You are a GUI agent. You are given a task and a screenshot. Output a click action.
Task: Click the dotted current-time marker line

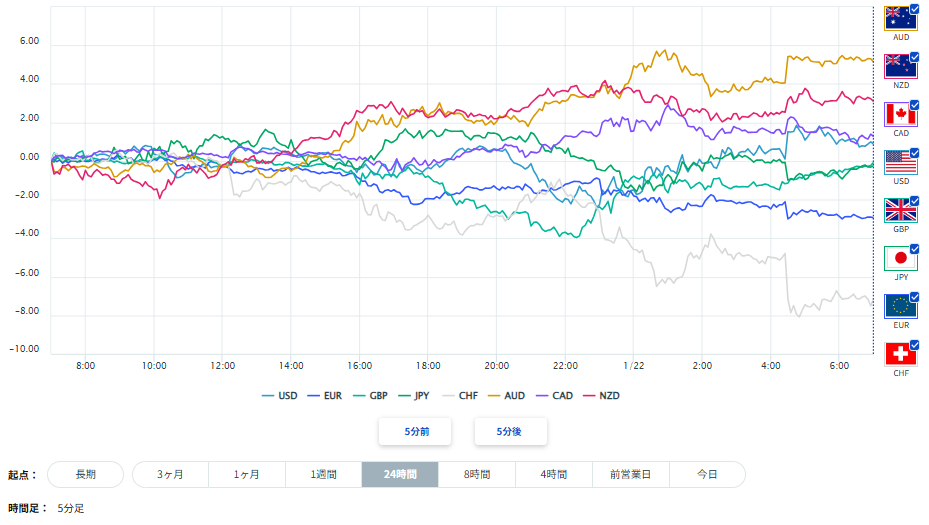coord(873,180)
